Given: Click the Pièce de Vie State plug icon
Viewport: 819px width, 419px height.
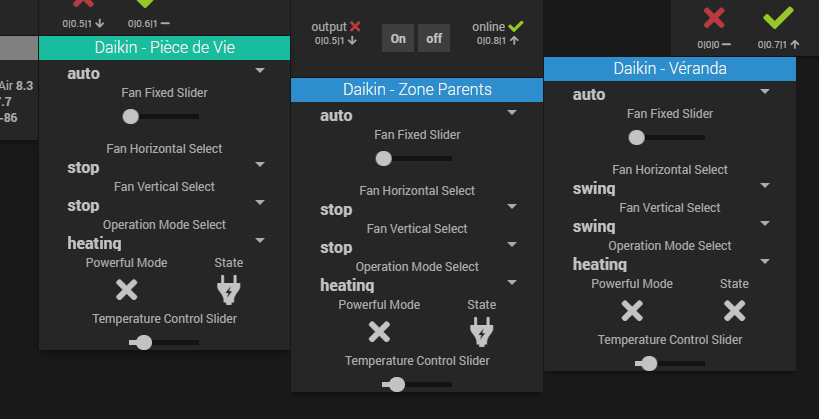Looking at the screenshot, I should 229,290.
